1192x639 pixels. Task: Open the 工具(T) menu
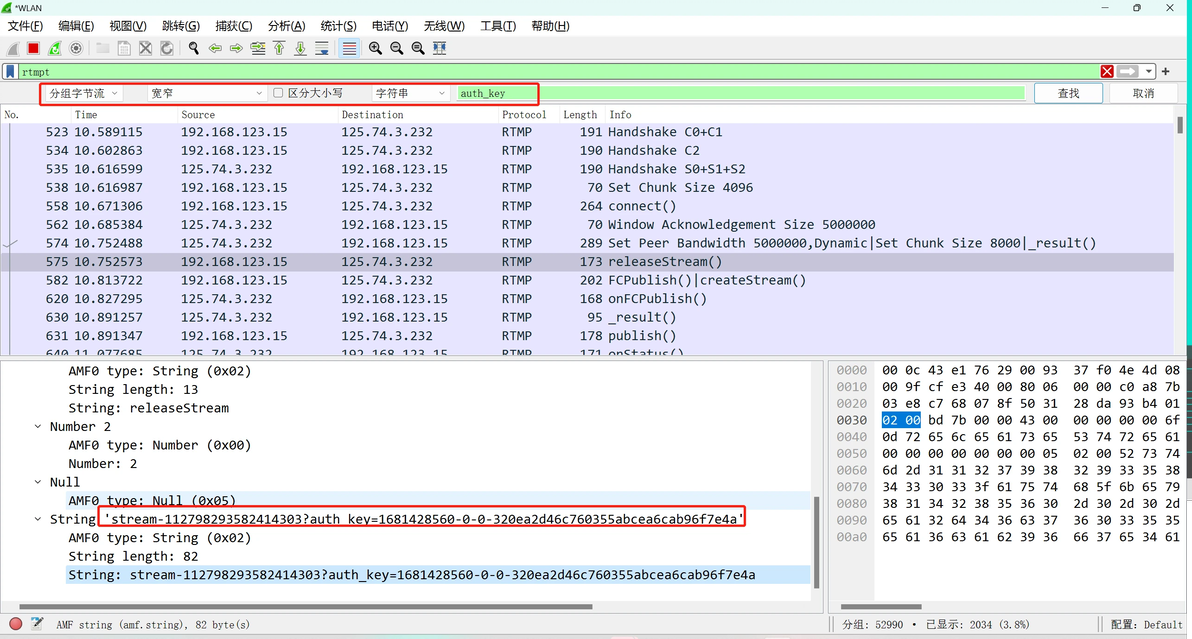498,26
